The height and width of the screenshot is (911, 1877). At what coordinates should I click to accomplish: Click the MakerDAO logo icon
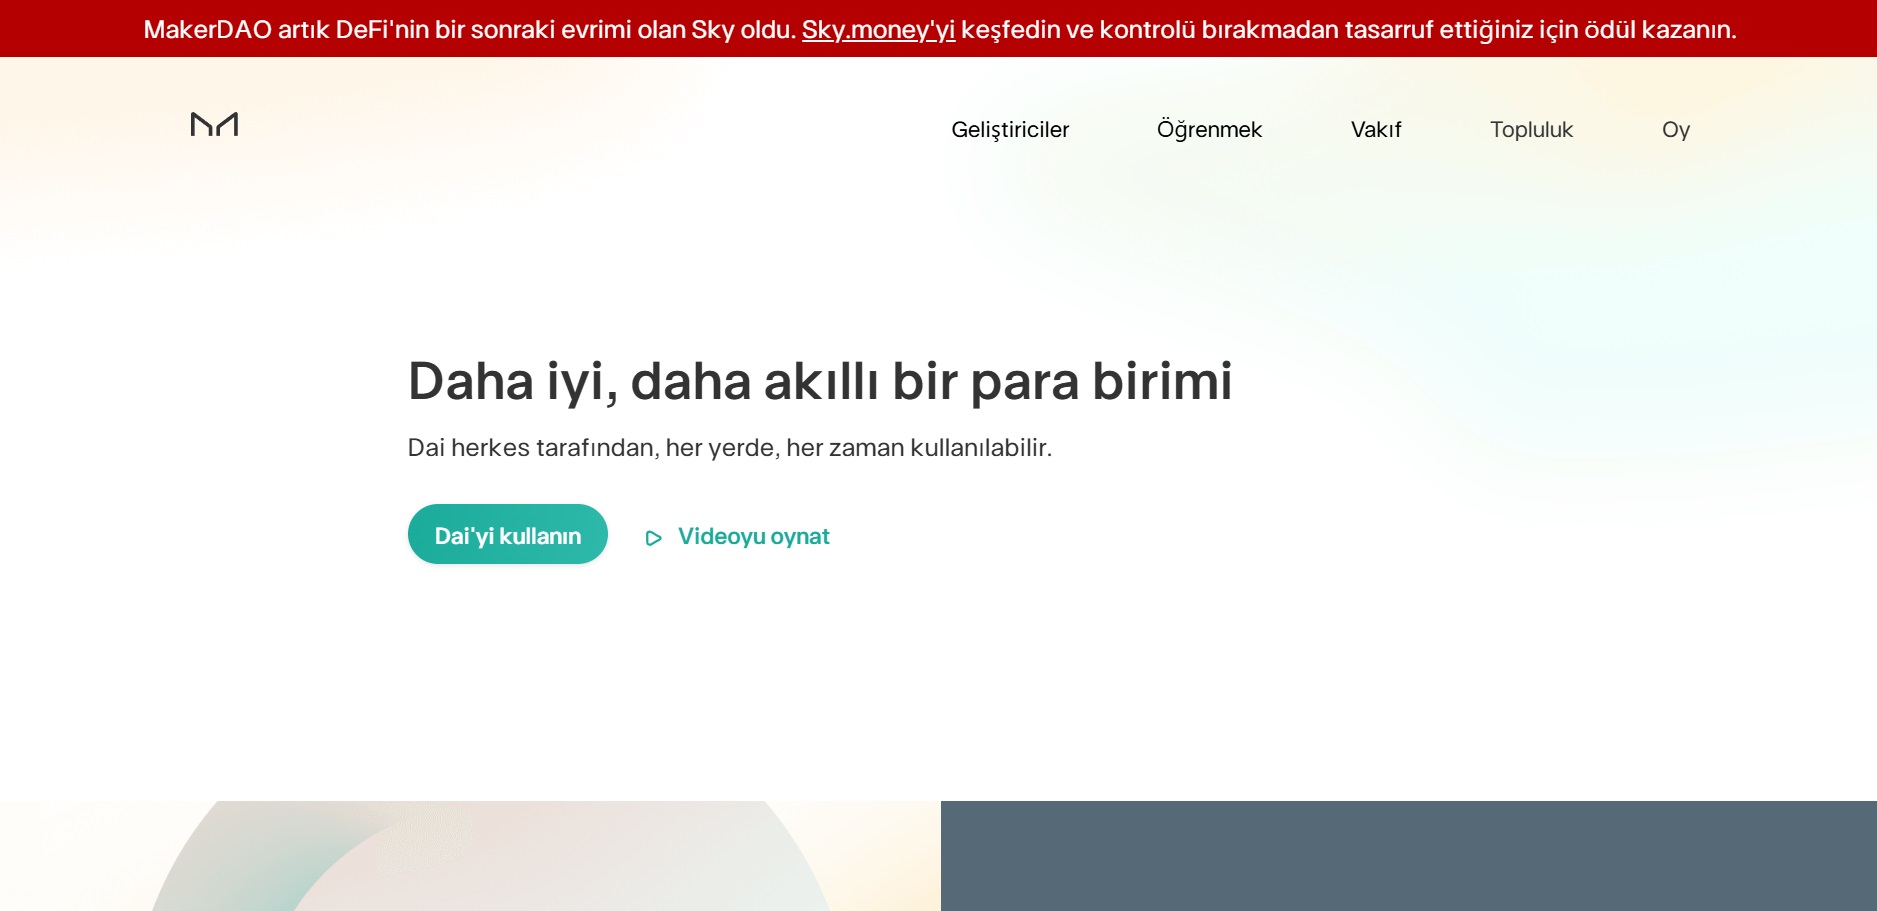click(x=214, y=124)
